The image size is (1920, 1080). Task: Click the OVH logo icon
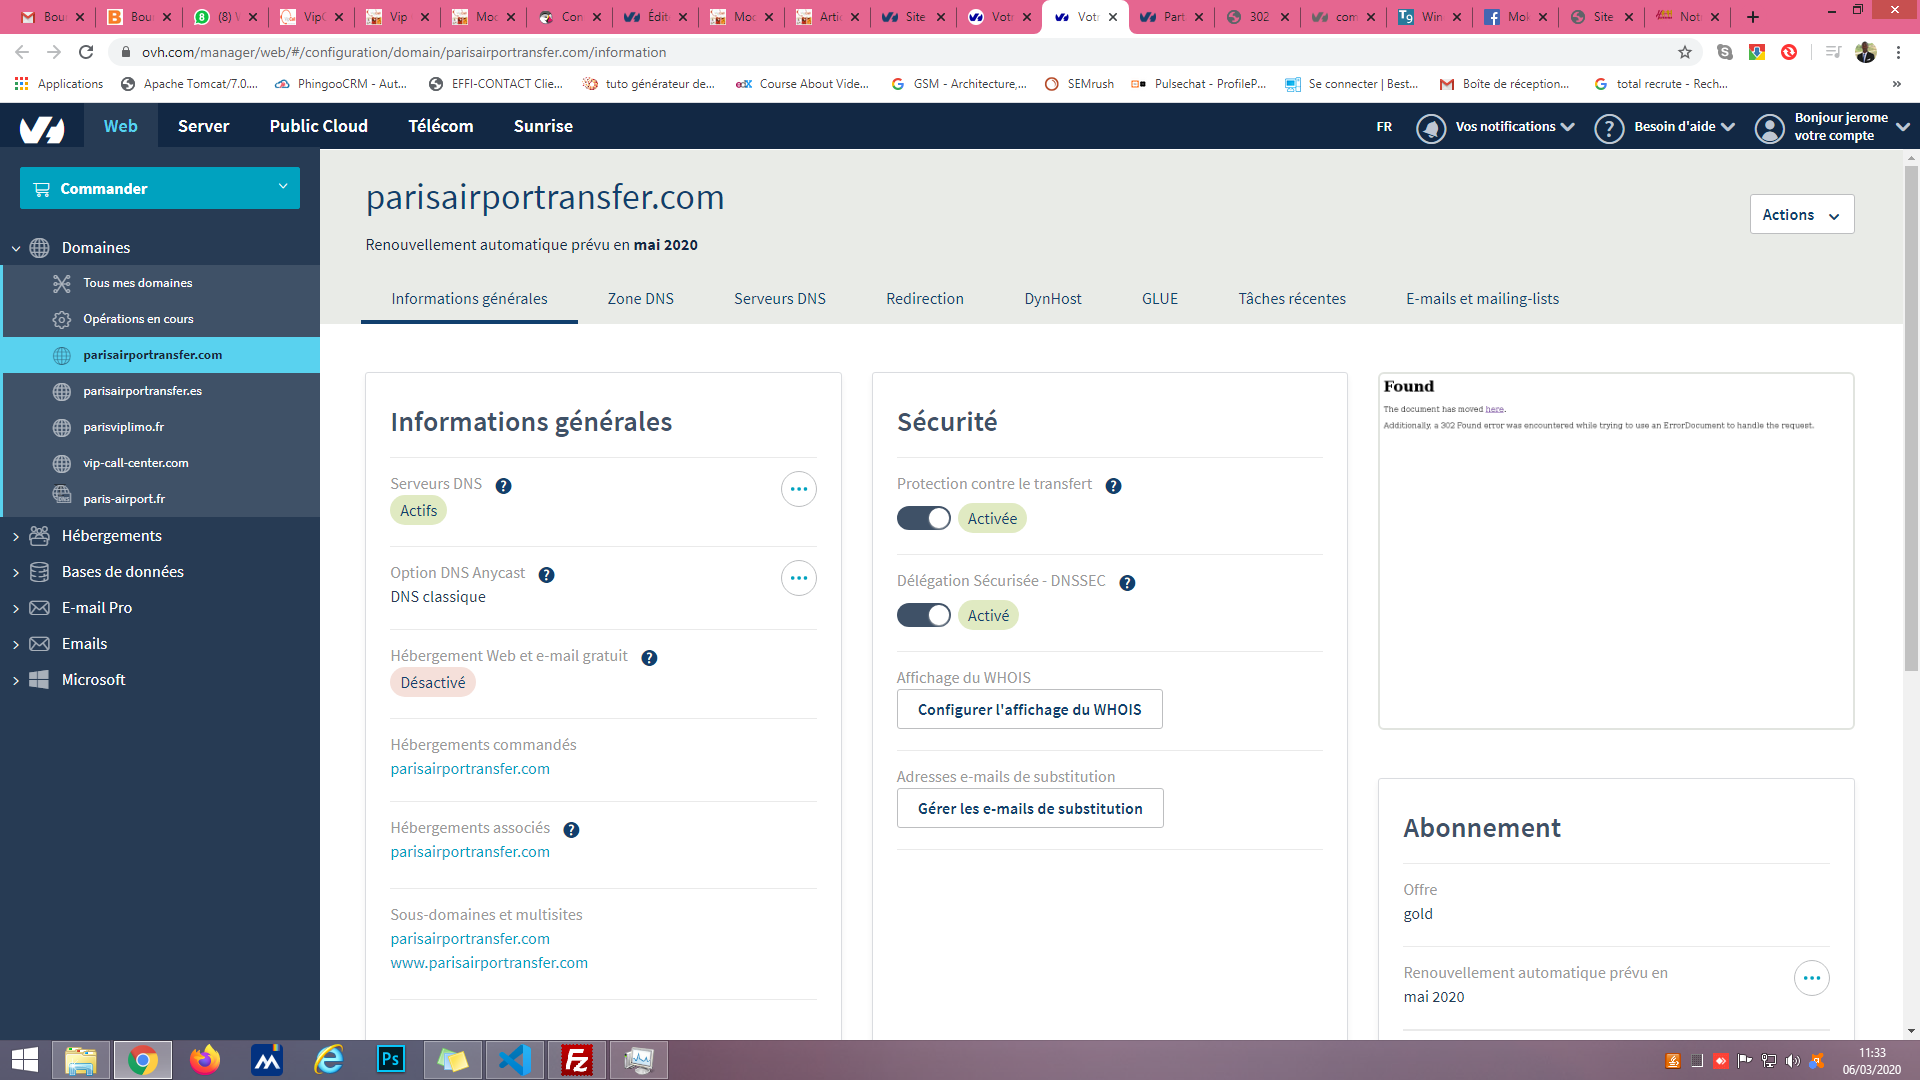42,127
